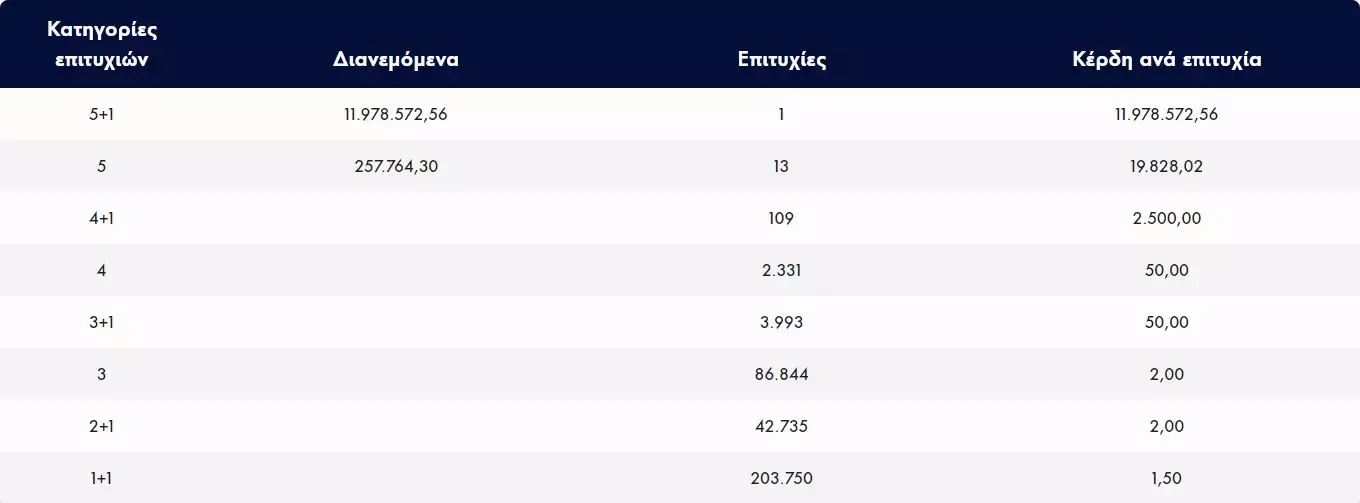
Task: Click the Κατηγορίες επιτυχιών column header
Action: tap(101, 44)
